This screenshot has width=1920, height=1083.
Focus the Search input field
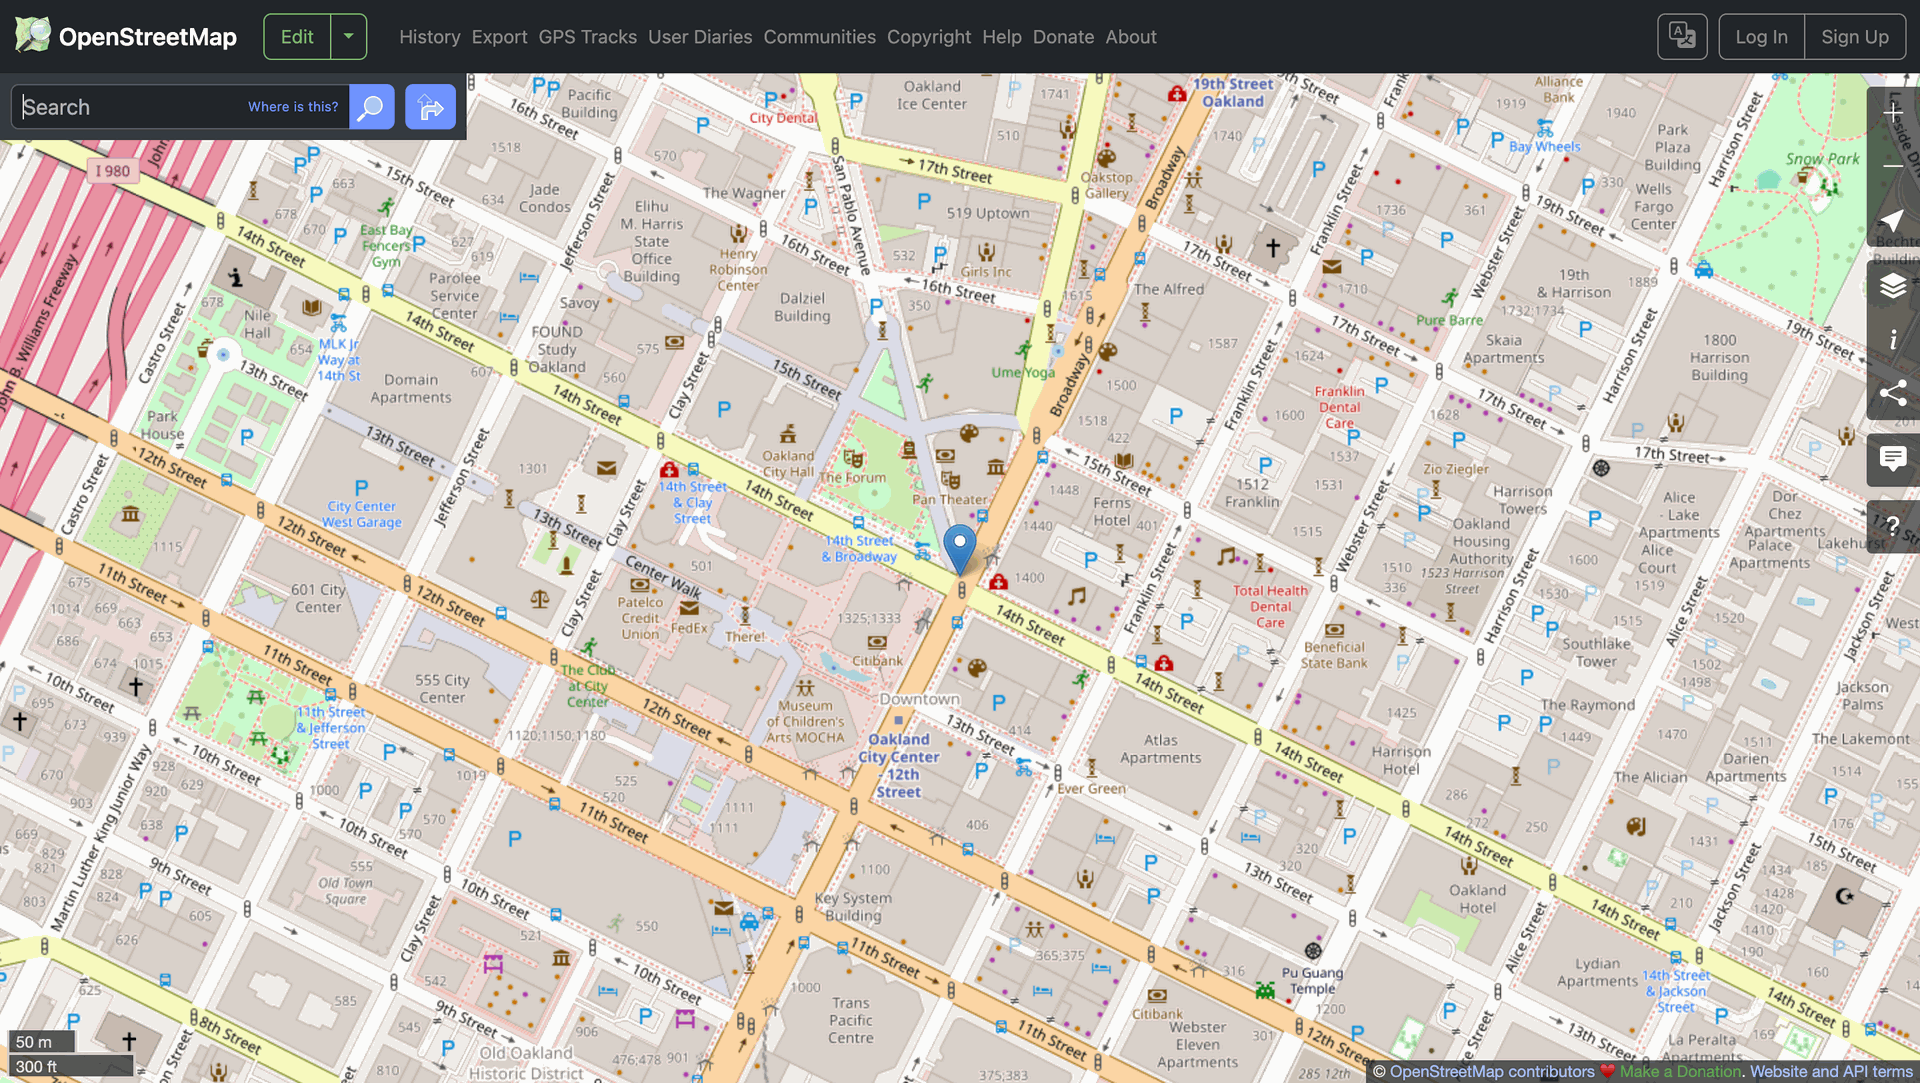point(180,107)
